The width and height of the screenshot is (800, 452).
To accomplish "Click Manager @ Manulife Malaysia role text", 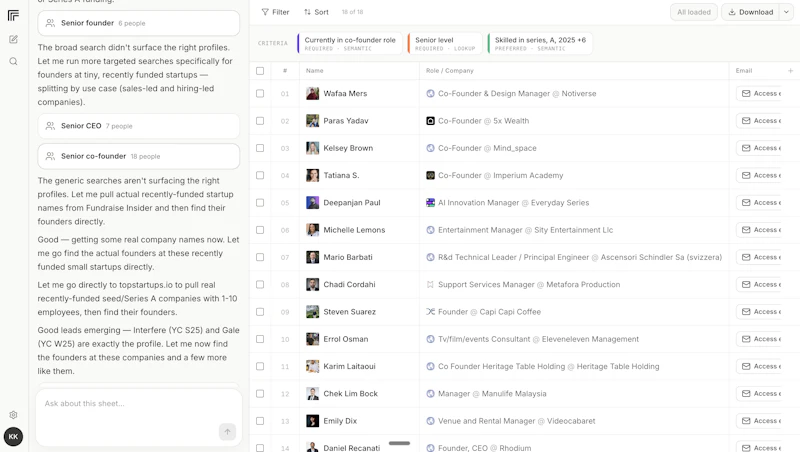I will pyautogui.click(x=492, y=394).
